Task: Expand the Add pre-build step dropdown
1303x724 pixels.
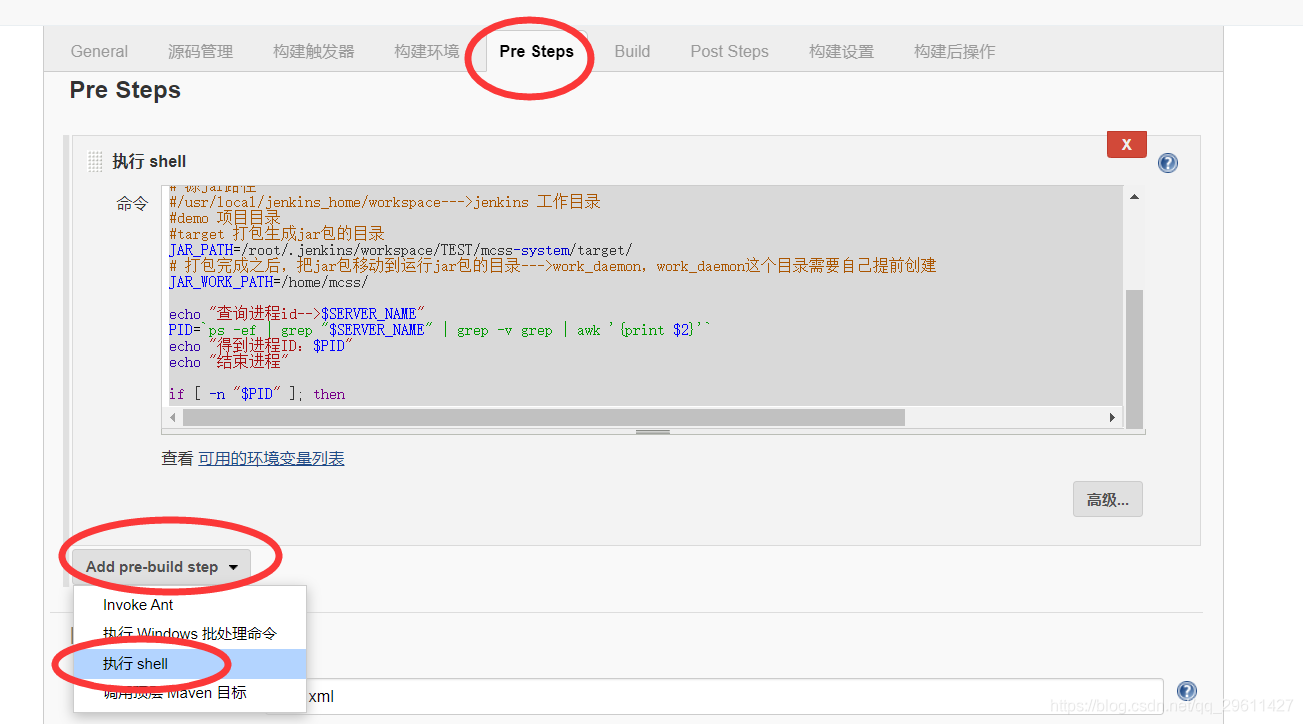Action: click(161, 566)
